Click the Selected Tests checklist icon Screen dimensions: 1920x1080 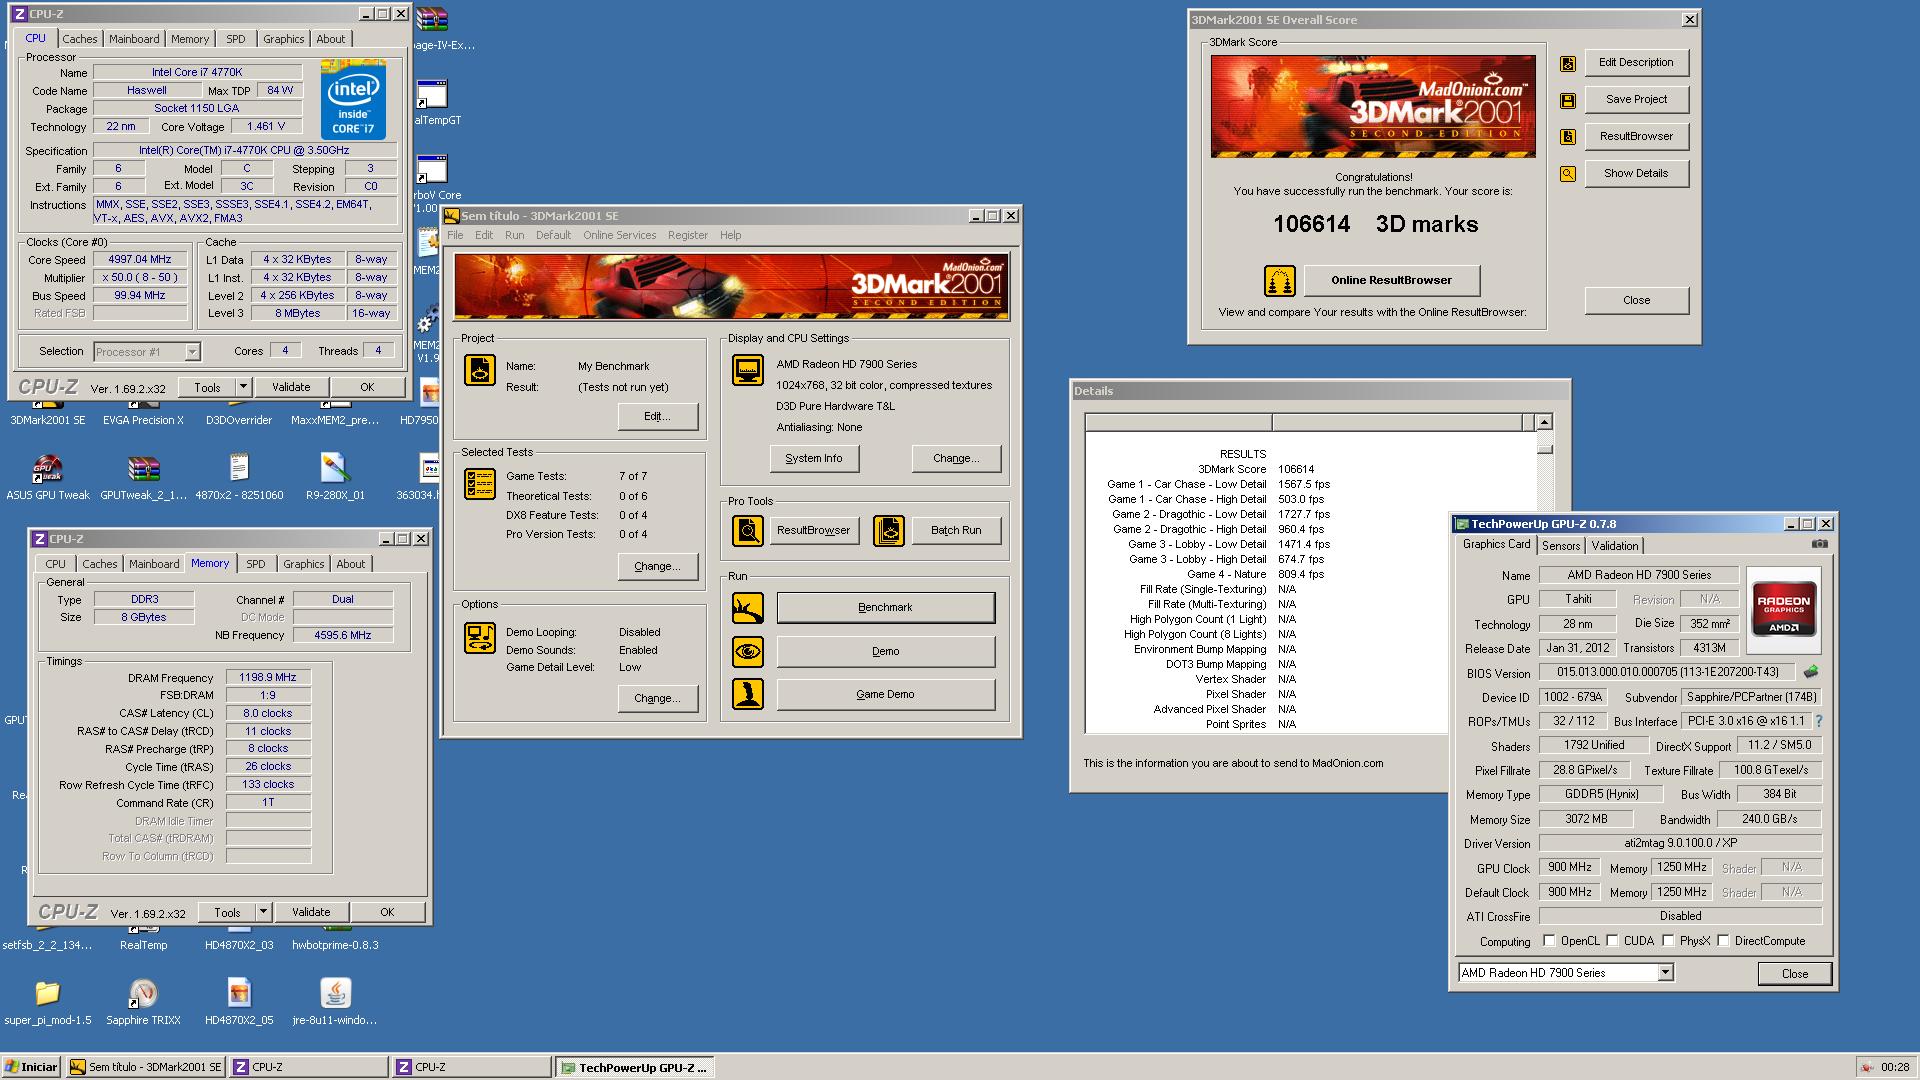tap(480, 484)
